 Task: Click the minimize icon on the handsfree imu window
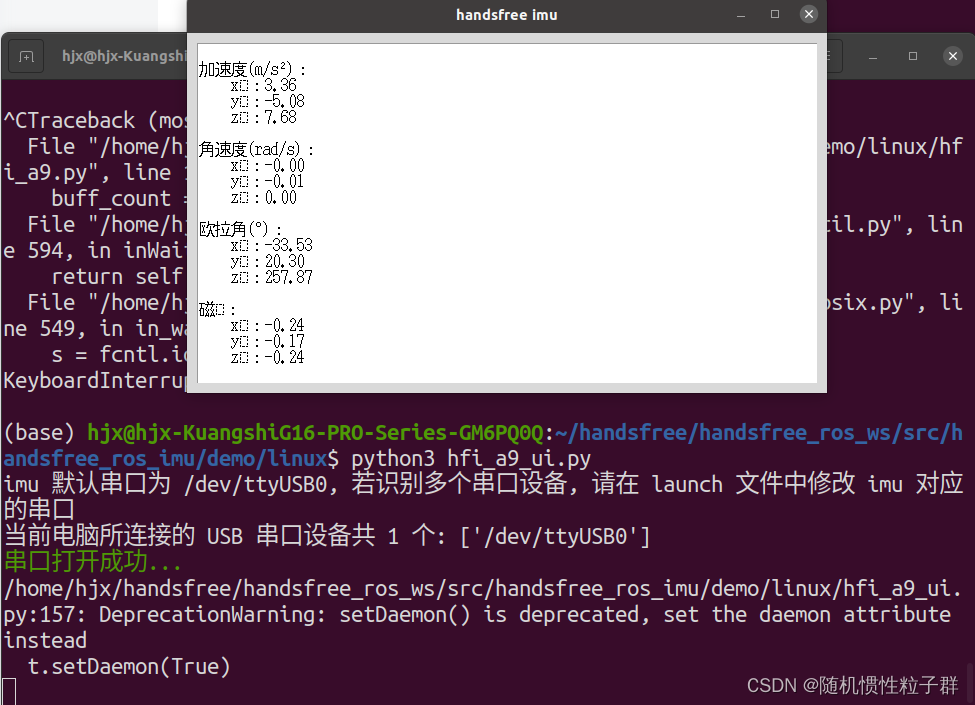tap(740, 14)
